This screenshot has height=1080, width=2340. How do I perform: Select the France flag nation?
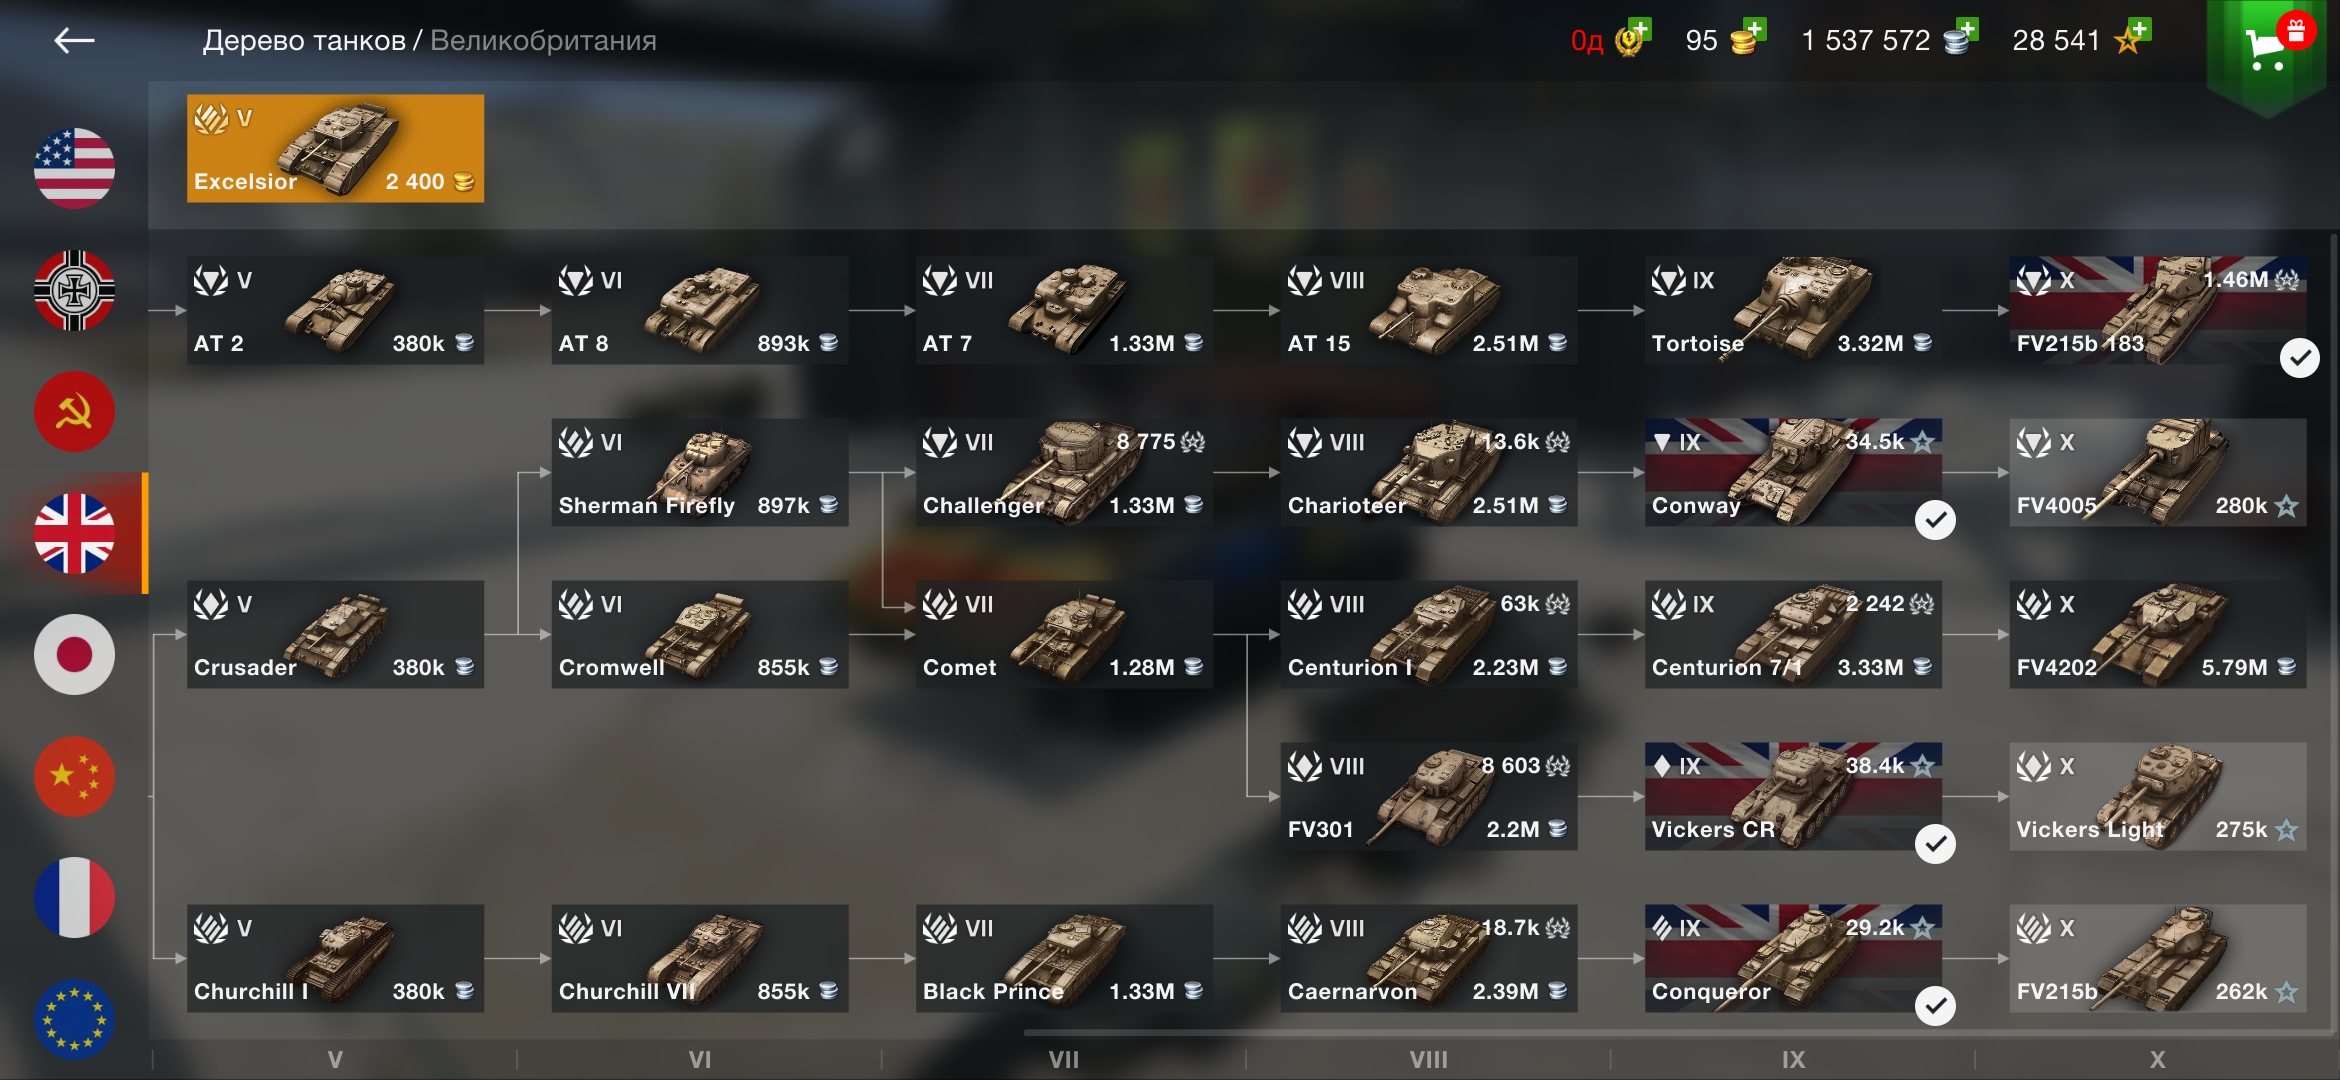74,897
